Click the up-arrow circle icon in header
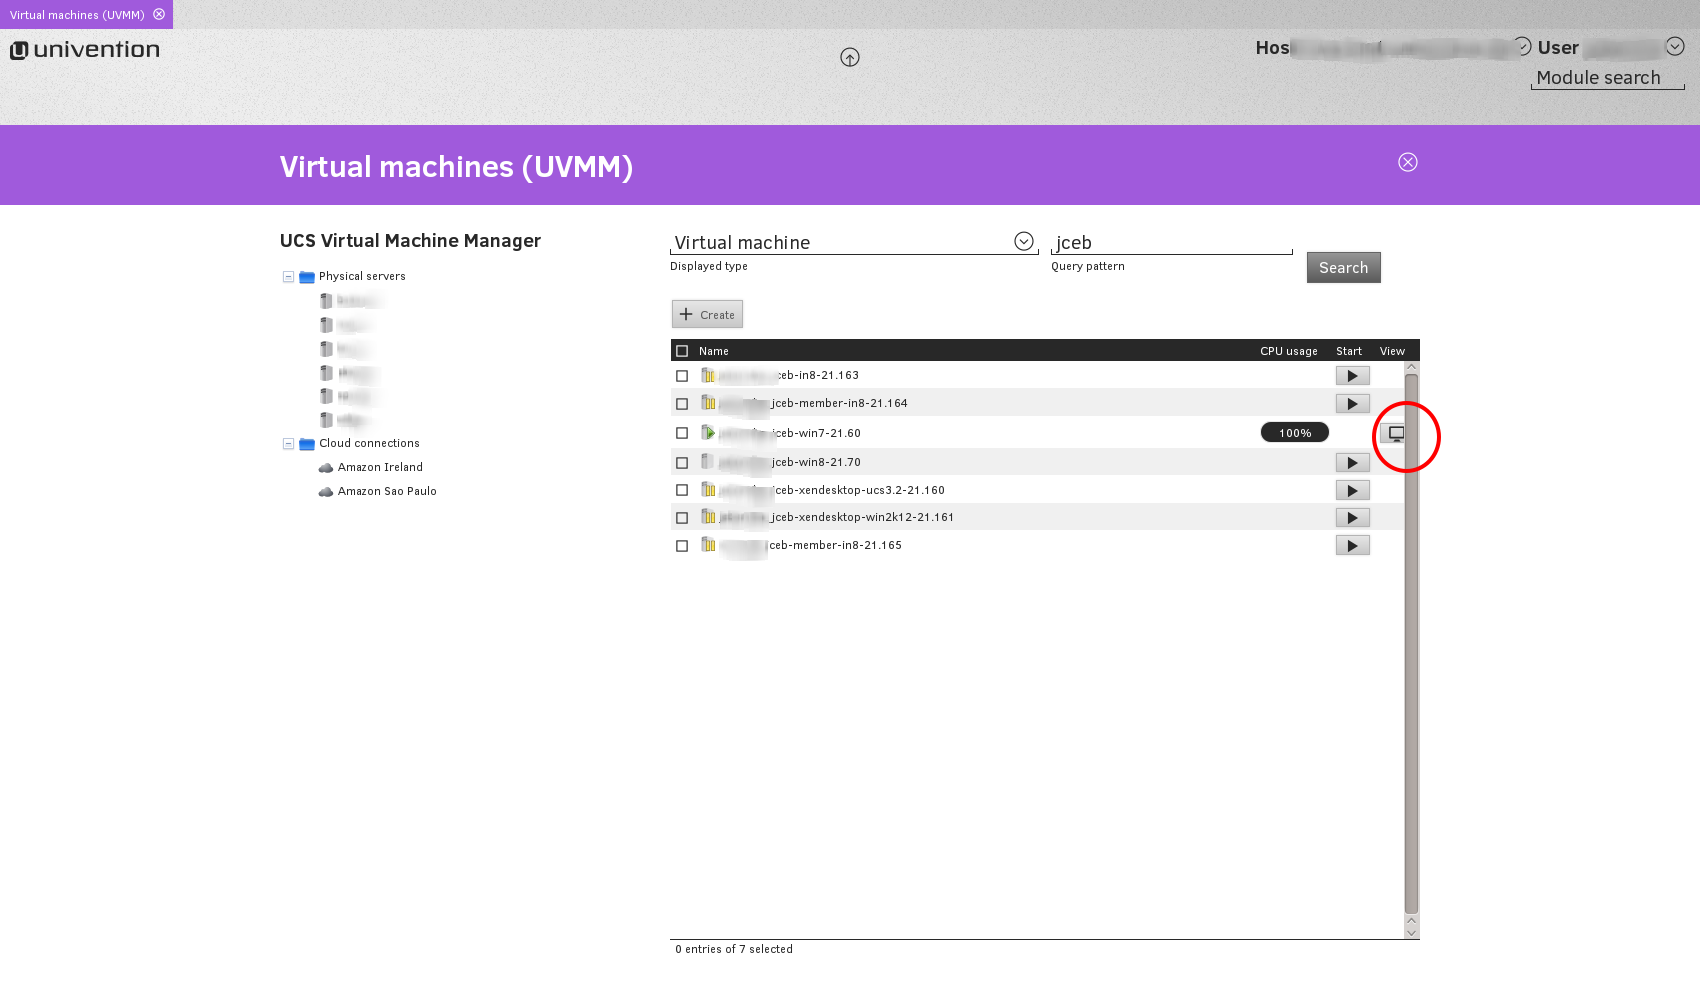Image resolution: width=1700 pixels, height=992 pixels. pyautogui.click(x=850, y=58)
